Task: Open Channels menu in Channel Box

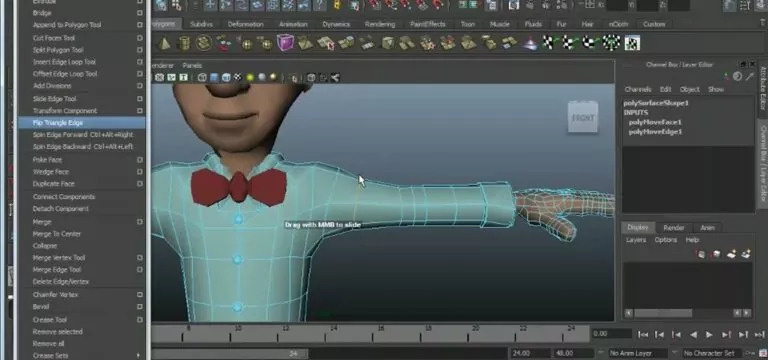Action: click(638, 89)
